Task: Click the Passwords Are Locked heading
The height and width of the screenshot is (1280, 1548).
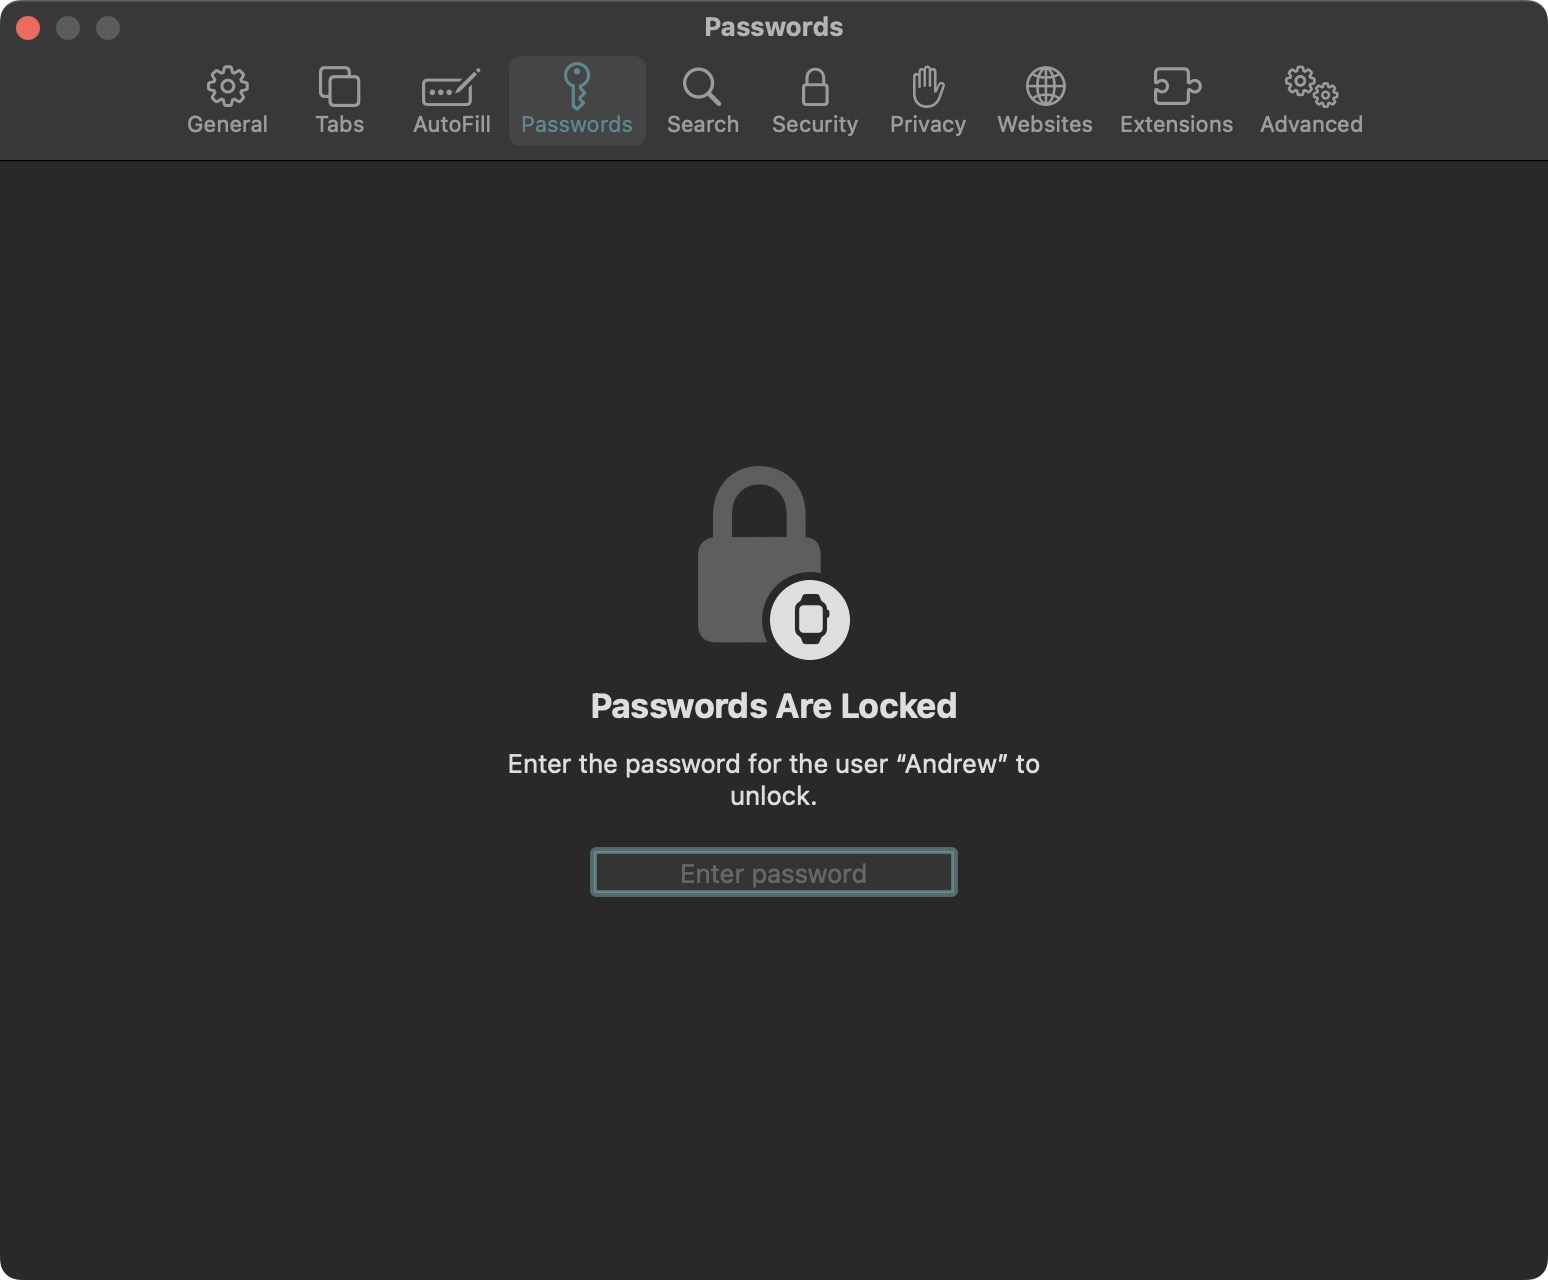Action: 774,706
